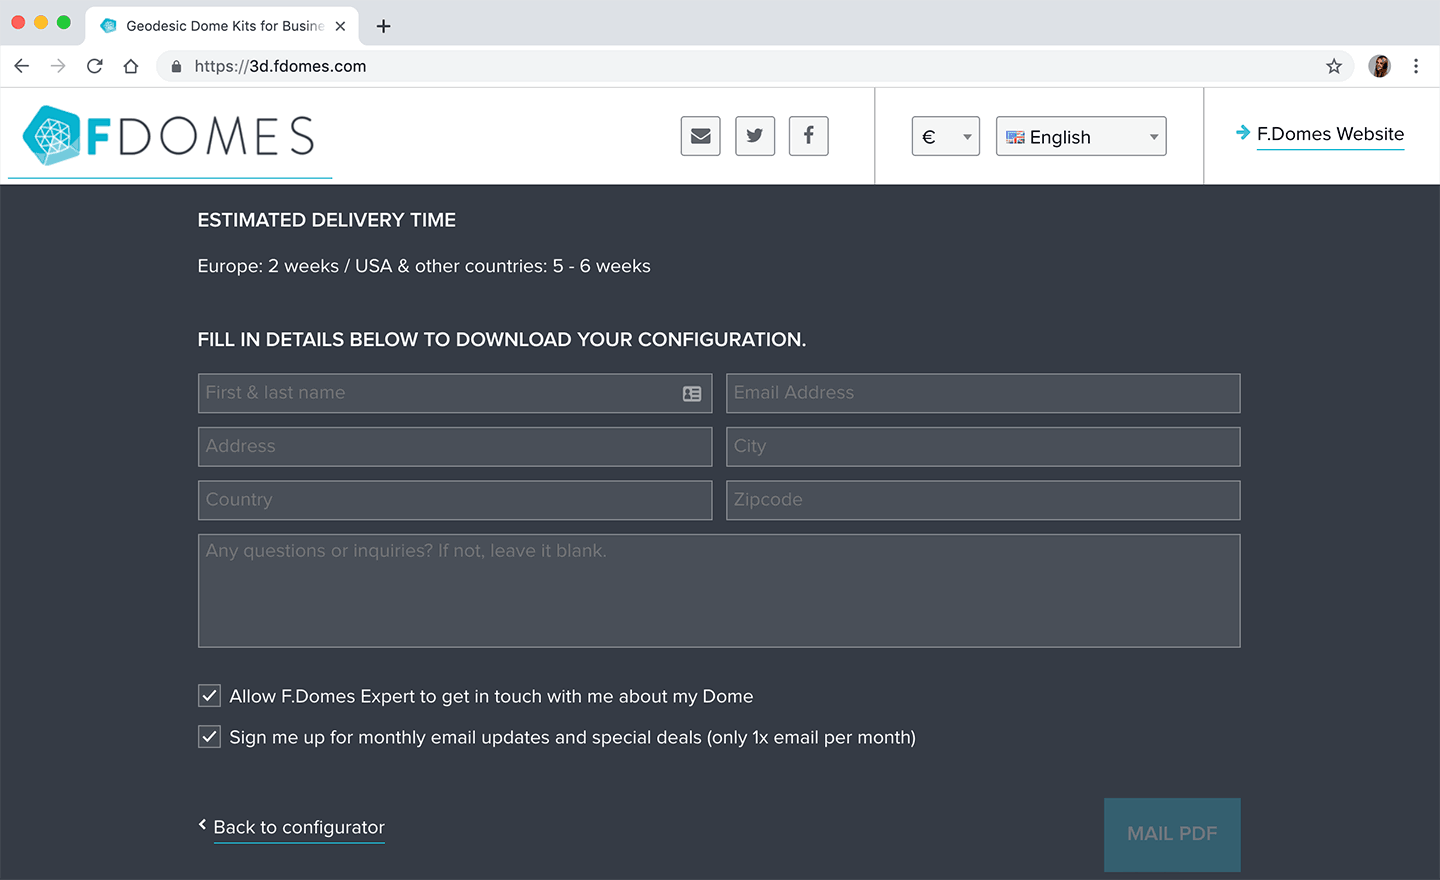Open the Euro currency dropdown
Image resolution: width=1440 pixels, height=880 pixels.
click(x=945, y=137)
